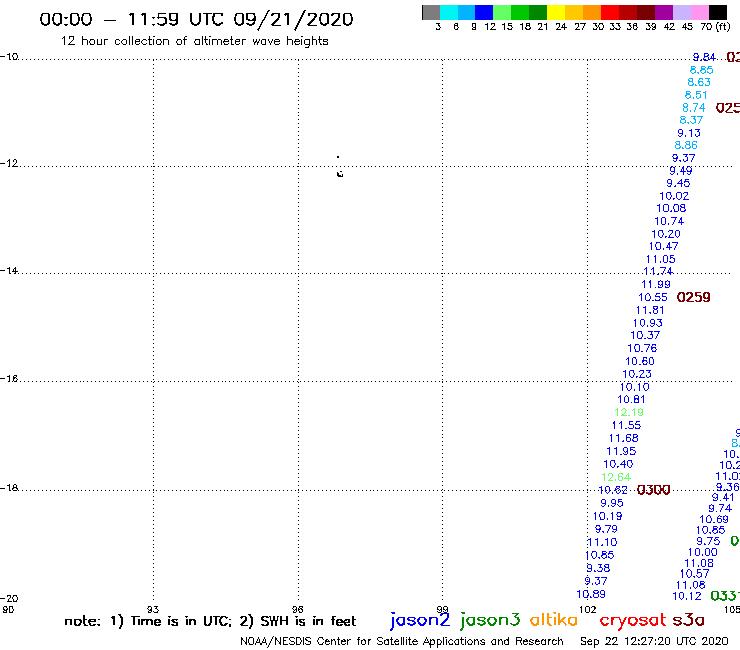This screenshot has width=740, height=650.
Task: Click the black legend swatch
Action: tap(718, 12)
